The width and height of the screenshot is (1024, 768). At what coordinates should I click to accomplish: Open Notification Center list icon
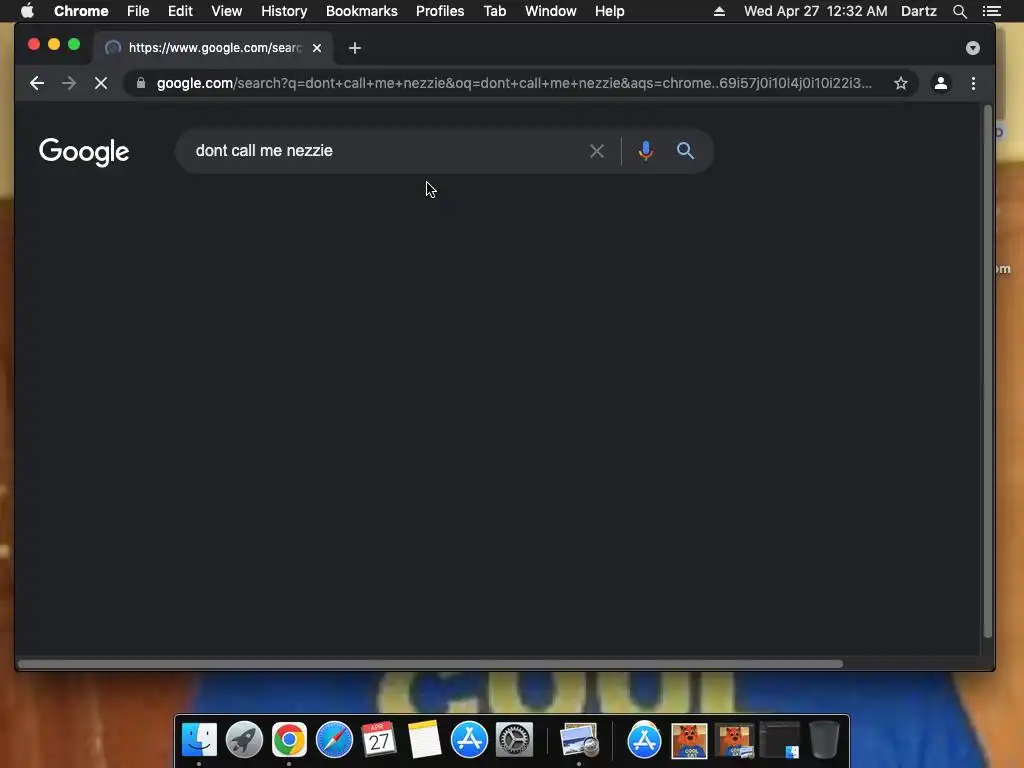point(991,11)
